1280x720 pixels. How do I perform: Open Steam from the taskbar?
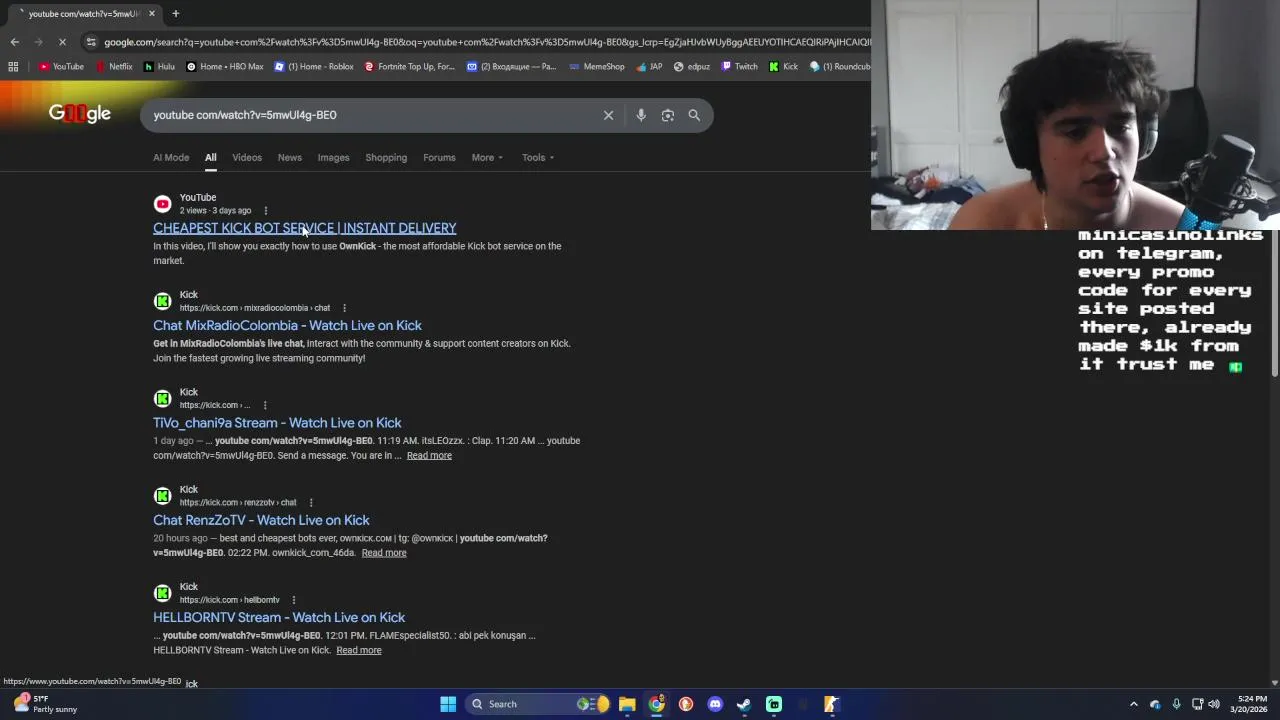coord(744,704)
